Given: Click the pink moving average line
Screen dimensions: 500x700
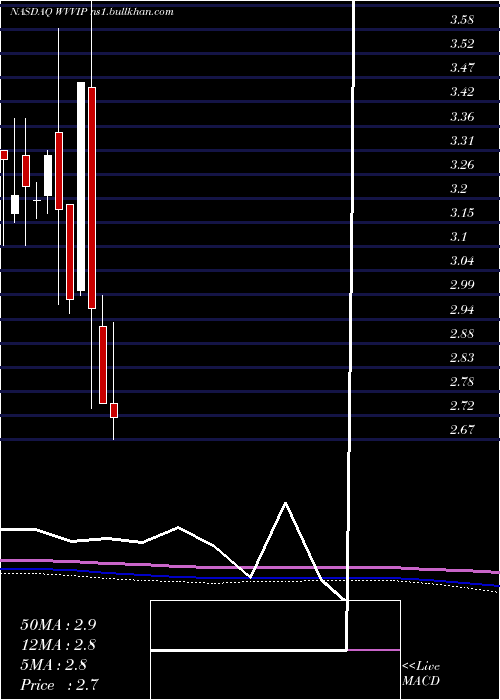Looking at the screenshot, I should click(250, 567).
